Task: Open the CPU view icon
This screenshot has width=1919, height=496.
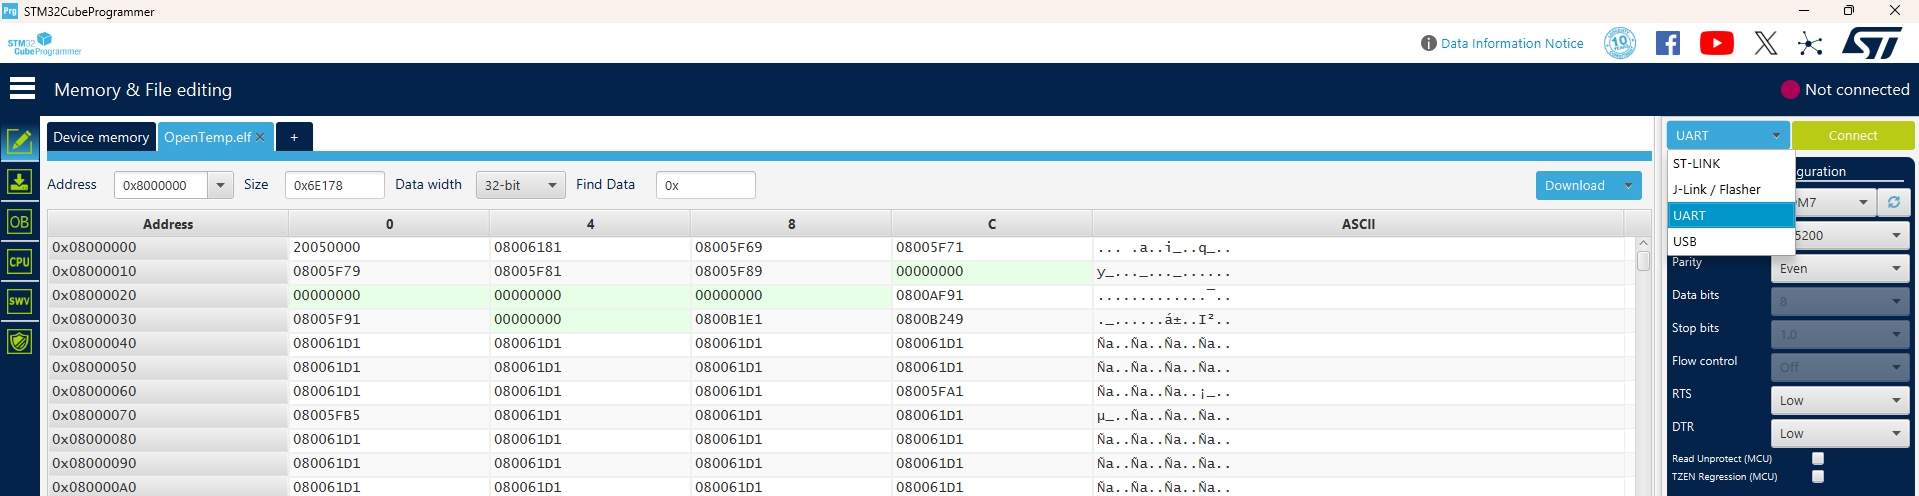Action: tap(19, 262)
